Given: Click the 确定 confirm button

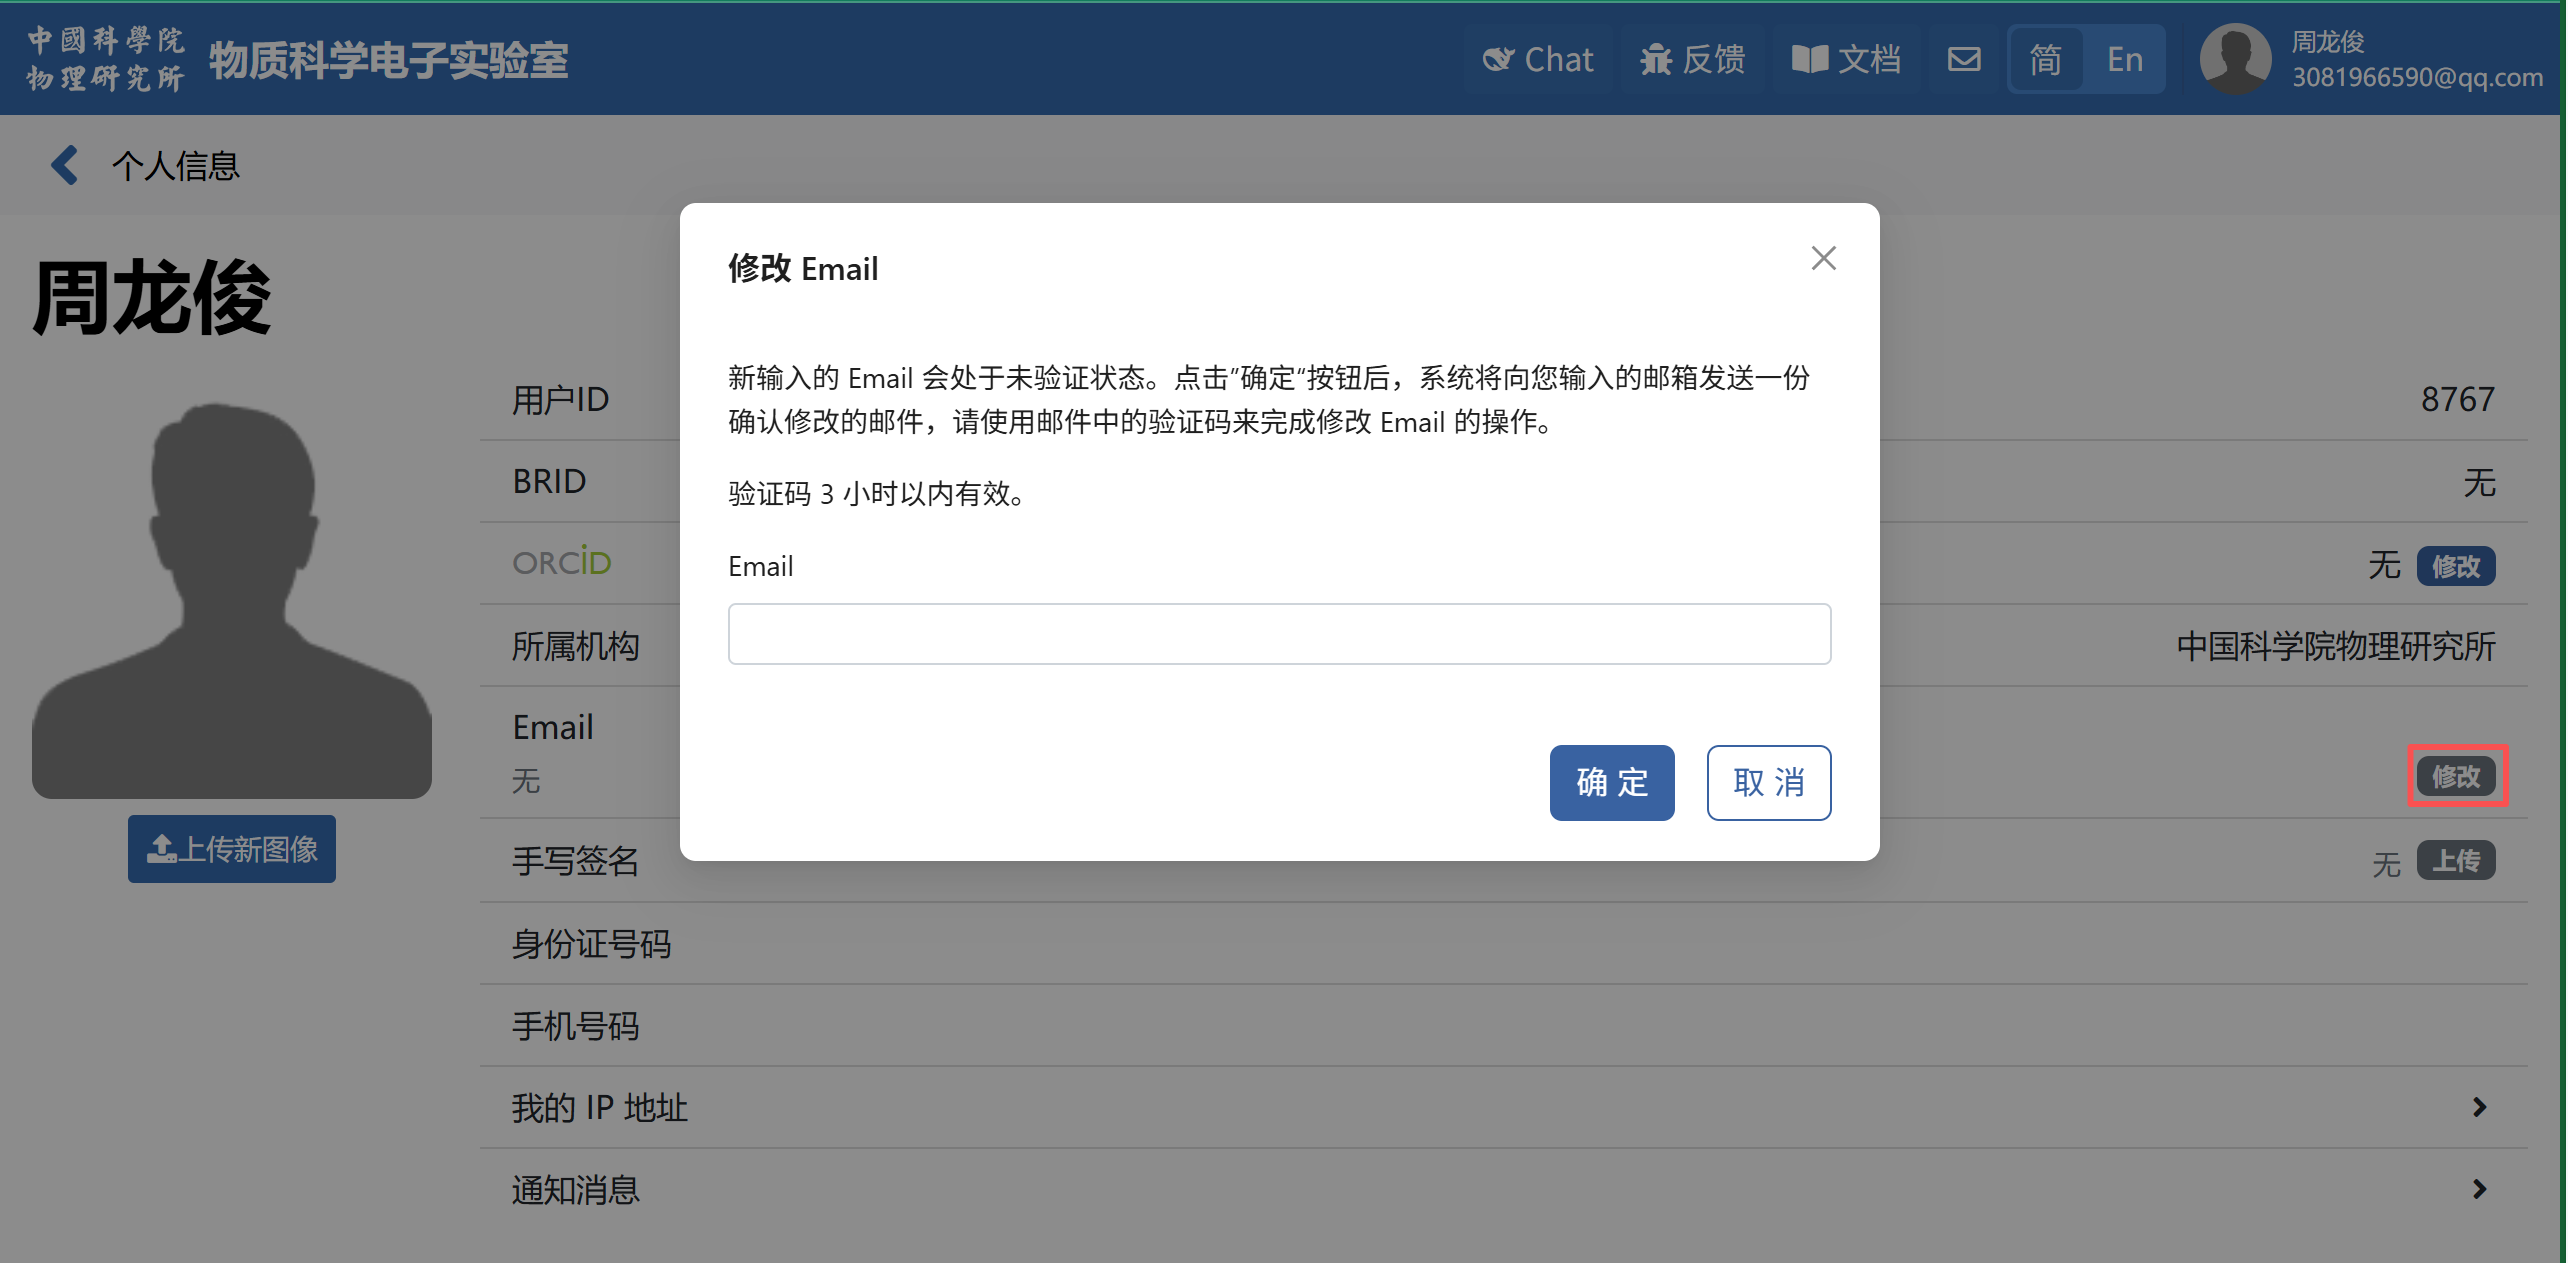Looking at the screenshot, I should (1611, 782).
